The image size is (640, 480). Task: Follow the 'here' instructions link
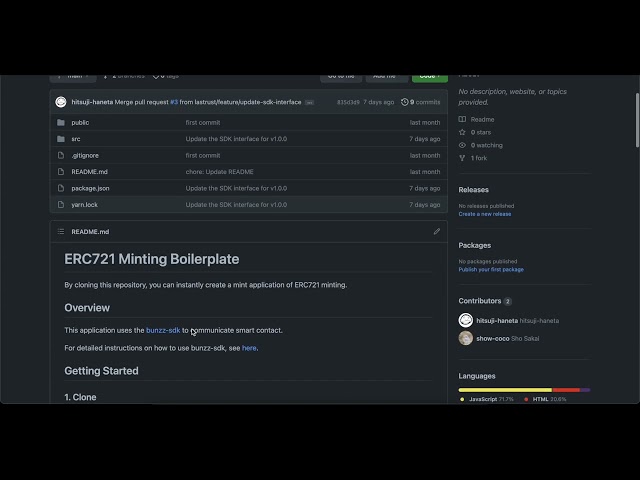(x=249, y=348)
